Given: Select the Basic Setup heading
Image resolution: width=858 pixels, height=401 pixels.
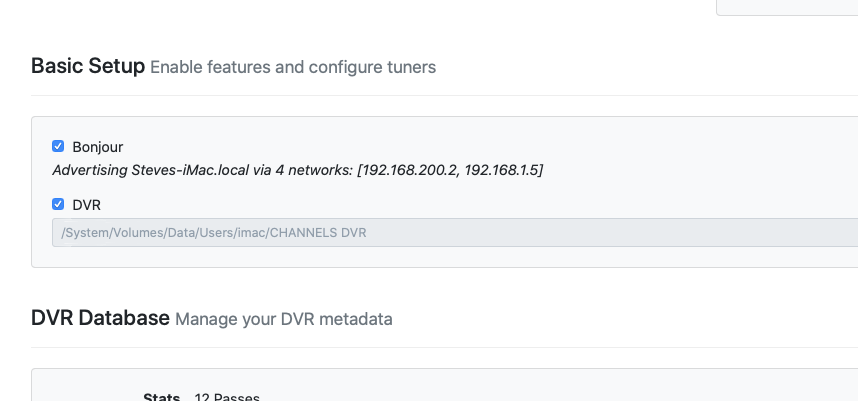Looking at the screenshot, I should point(88,67).
